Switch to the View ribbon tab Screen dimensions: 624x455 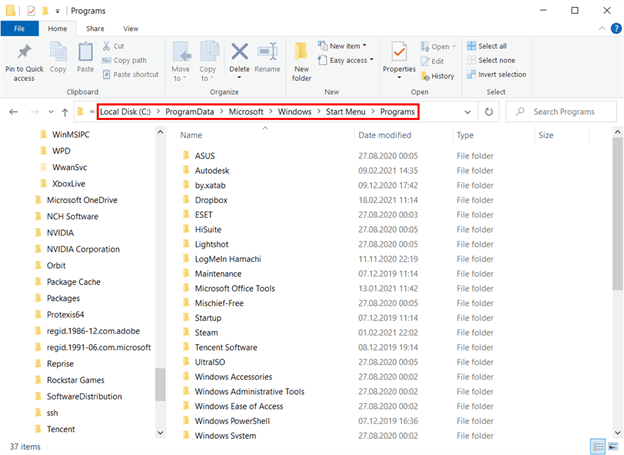coord(131,29)
